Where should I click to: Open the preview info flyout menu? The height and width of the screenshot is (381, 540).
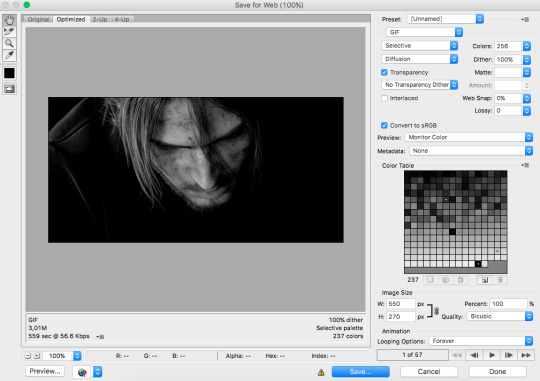click(100, 337)
